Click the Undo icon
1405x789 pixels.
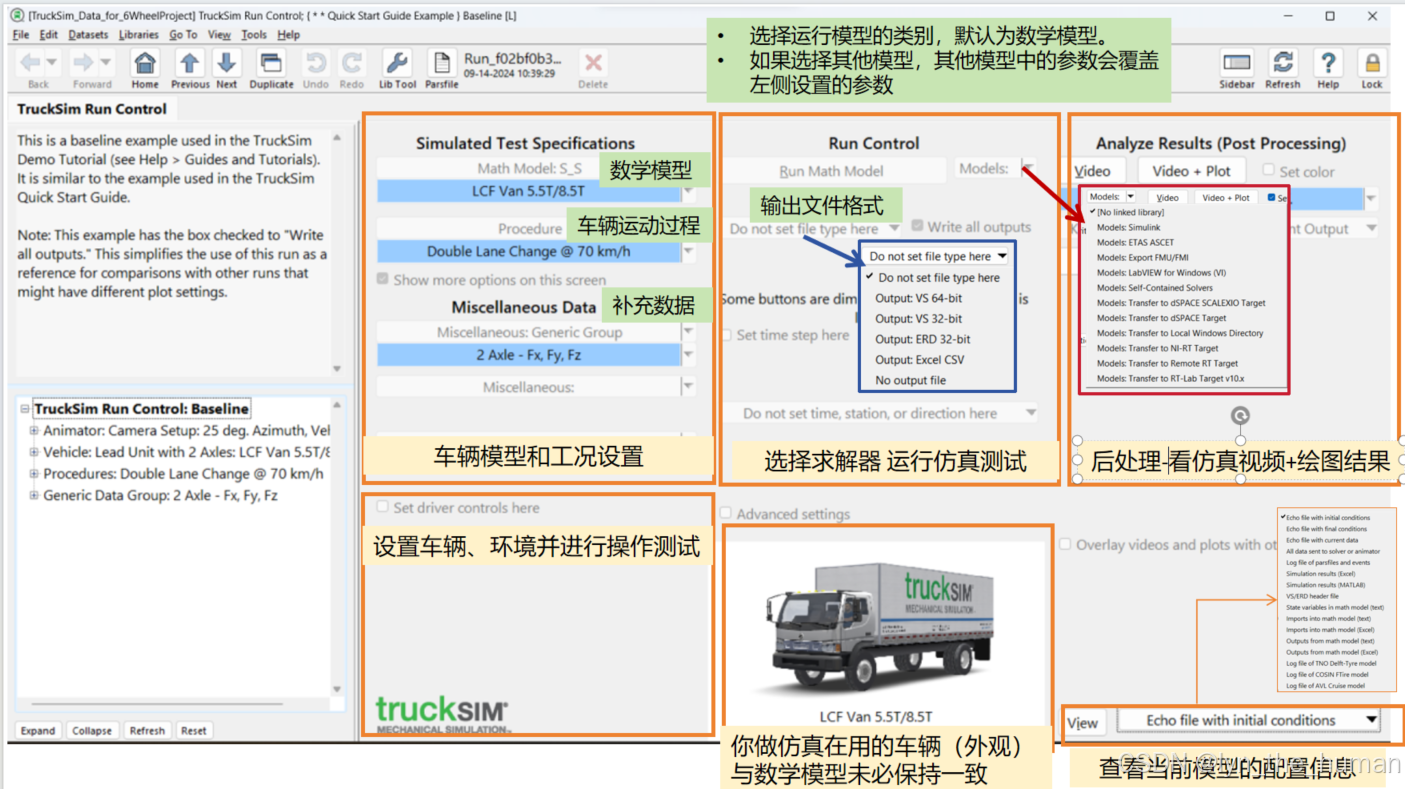coord(316,63)
